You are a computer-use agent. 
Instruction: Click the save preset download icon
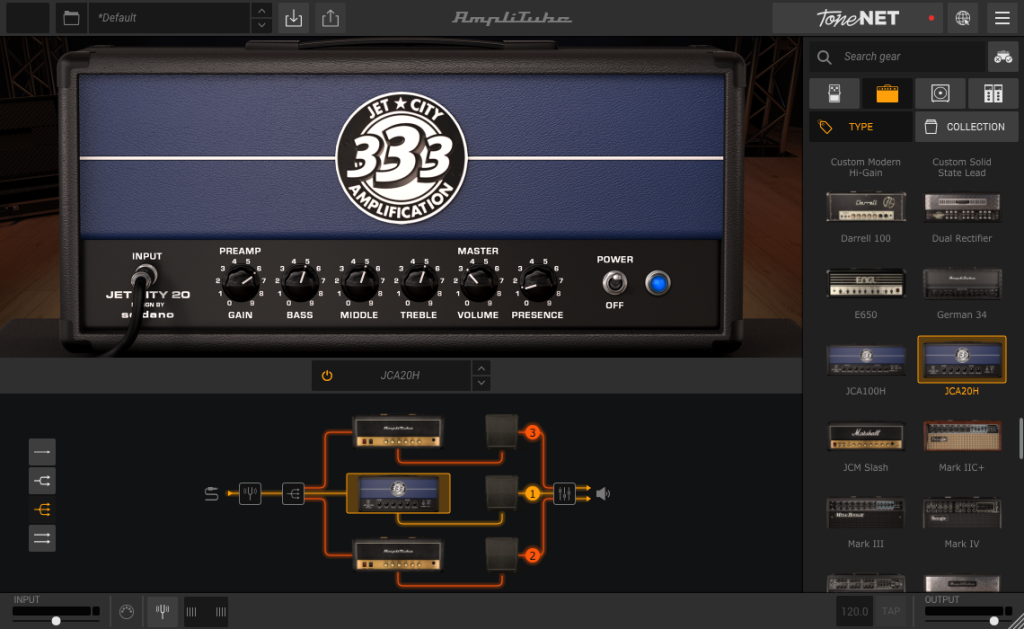(x=294, y=18)
